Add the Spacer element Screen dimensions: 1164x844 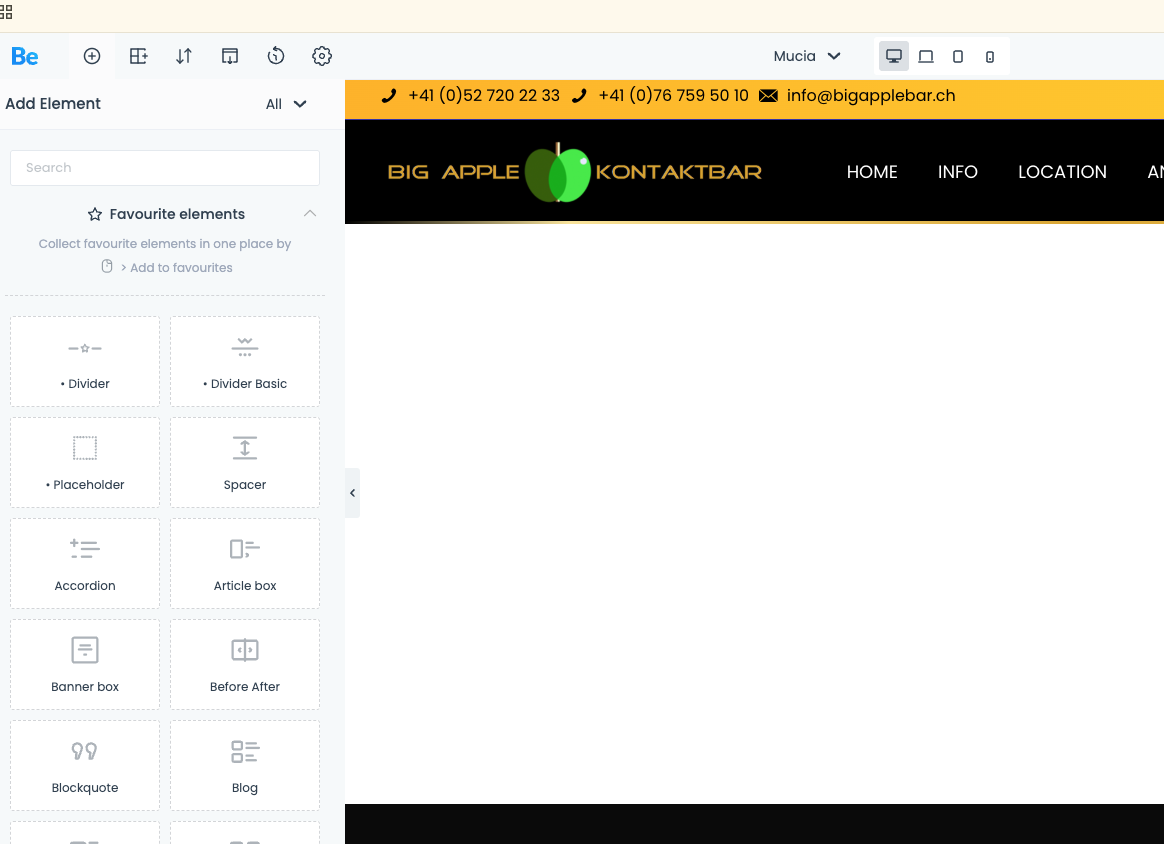click(x=245, y=462)
